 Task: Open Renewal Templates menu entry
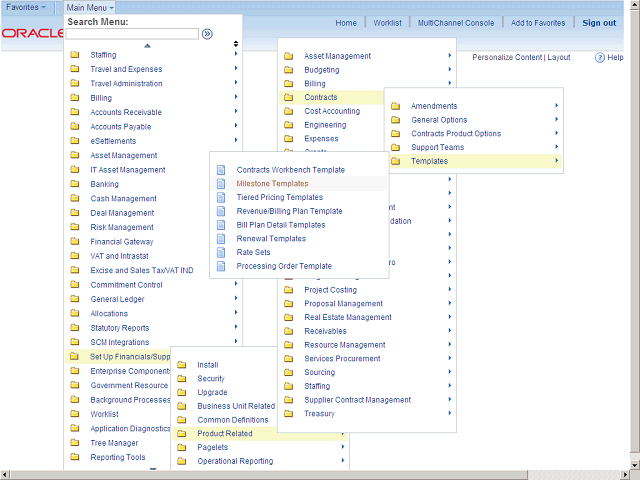[271, 239]
